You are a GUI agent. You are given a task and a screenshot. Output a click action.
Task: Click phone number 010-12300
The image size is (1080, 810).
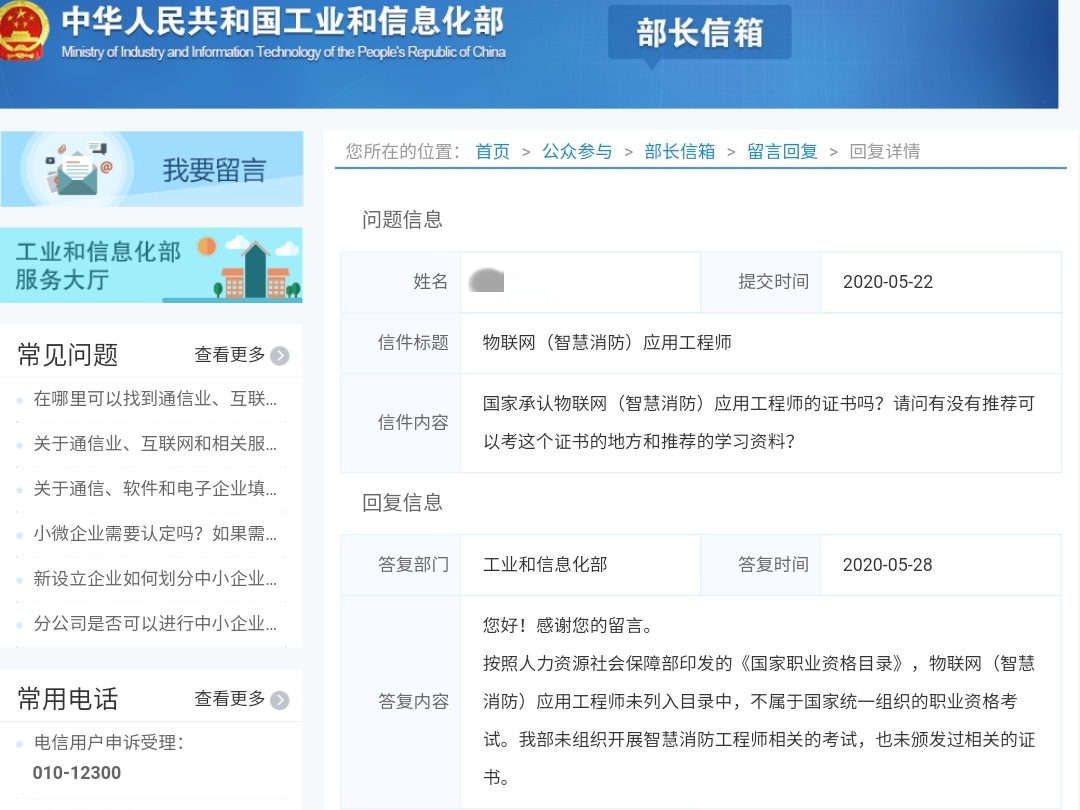(76, 773)
